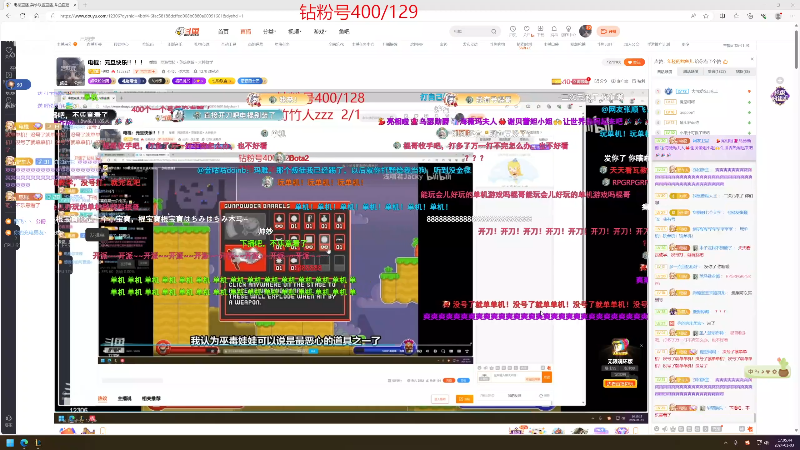Screen dimensions: 800x450
Task: Close the contribution ranking panel with X
Action: point(752,61)
